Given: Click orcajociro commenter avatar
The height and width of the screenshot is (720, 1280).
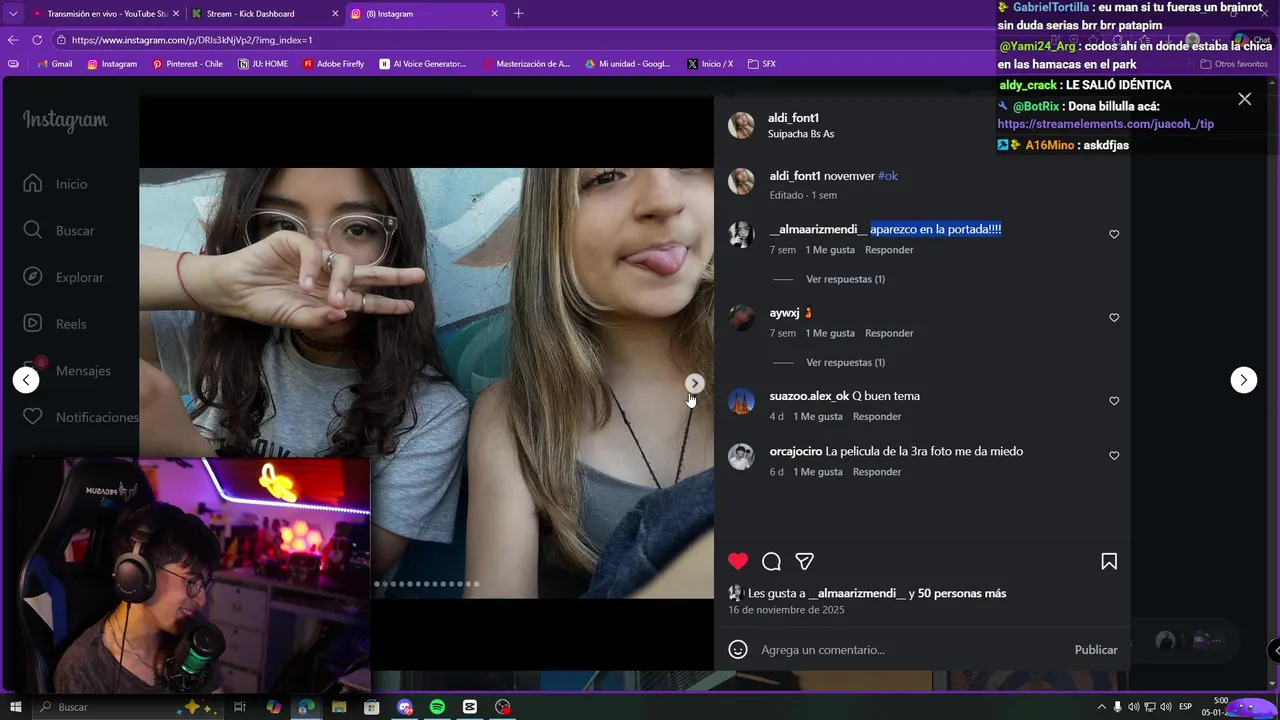Looking at the screenshot, I should (741, 456).
